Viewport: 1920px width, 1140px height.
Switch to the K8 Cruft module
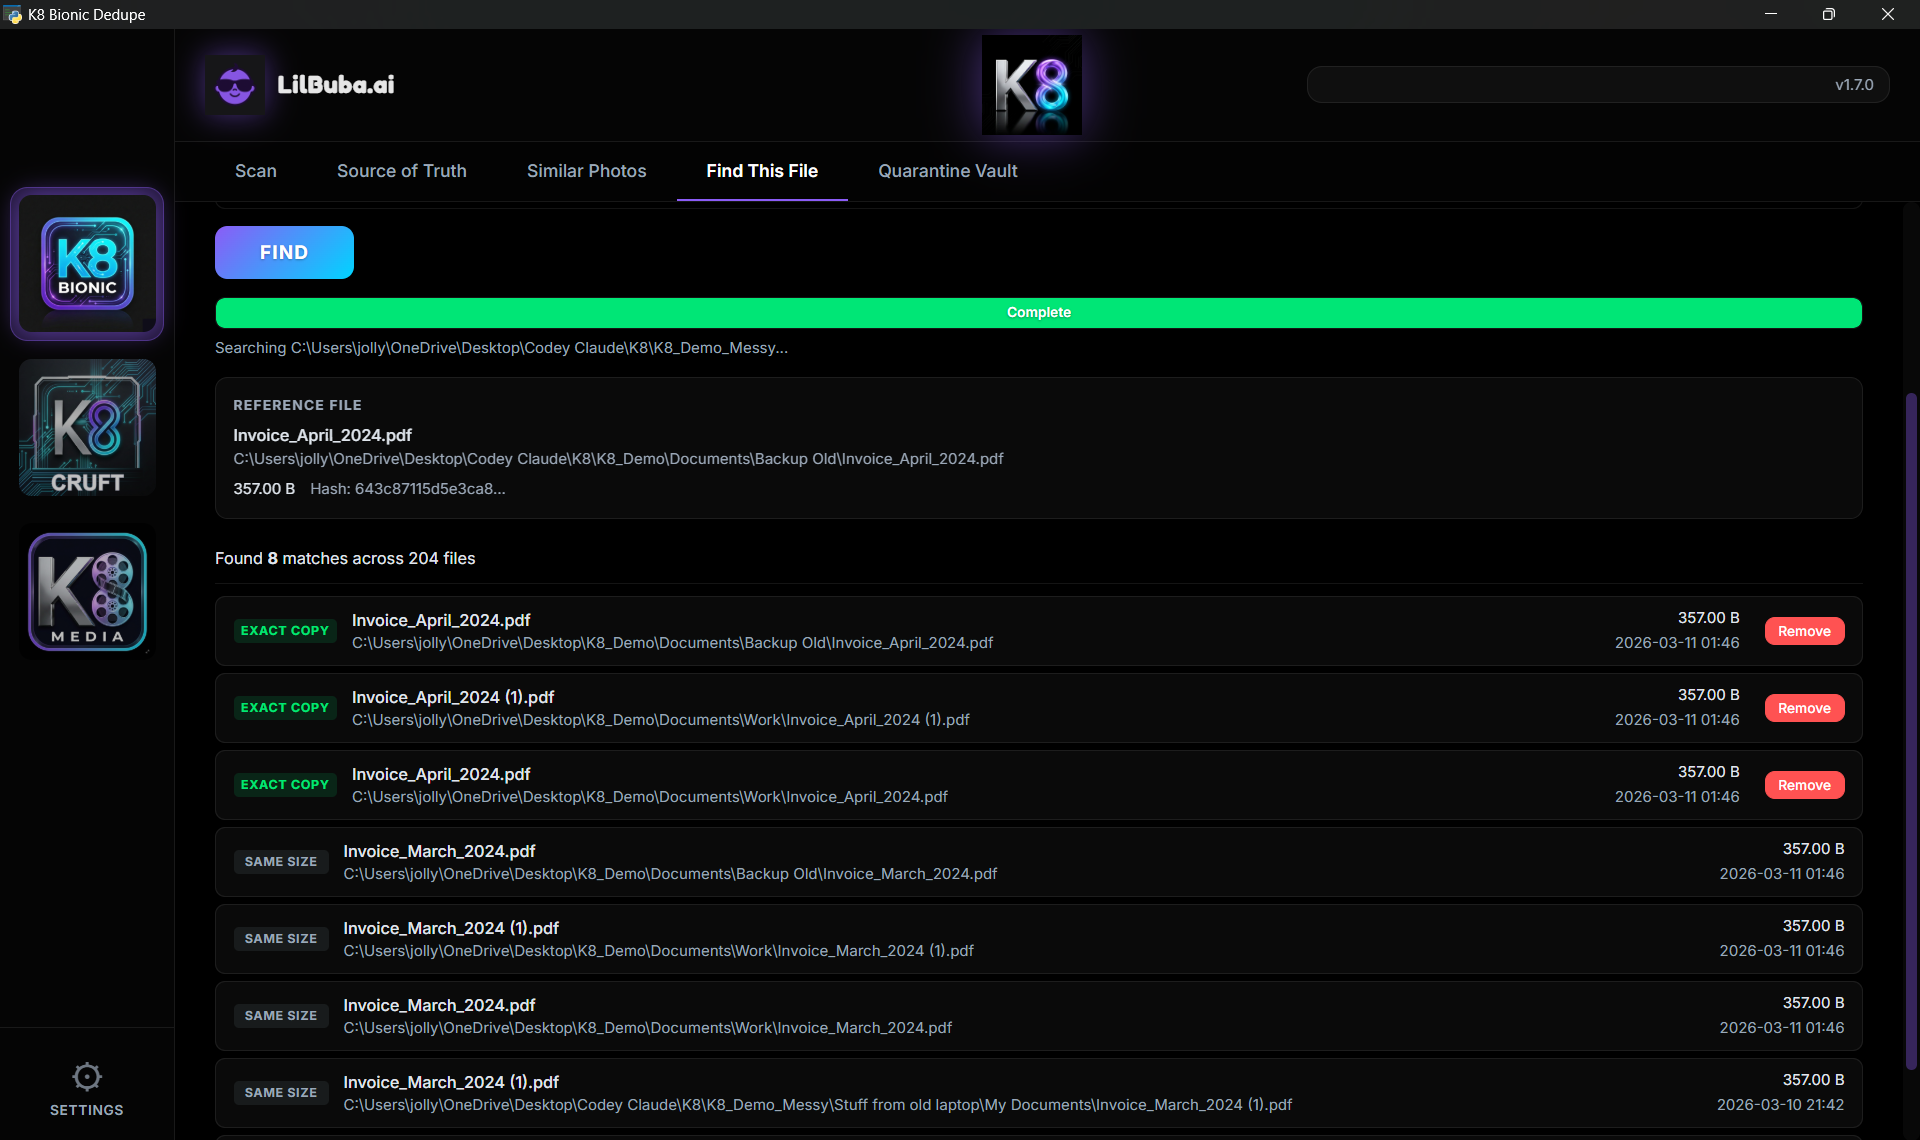click(86, 427)
